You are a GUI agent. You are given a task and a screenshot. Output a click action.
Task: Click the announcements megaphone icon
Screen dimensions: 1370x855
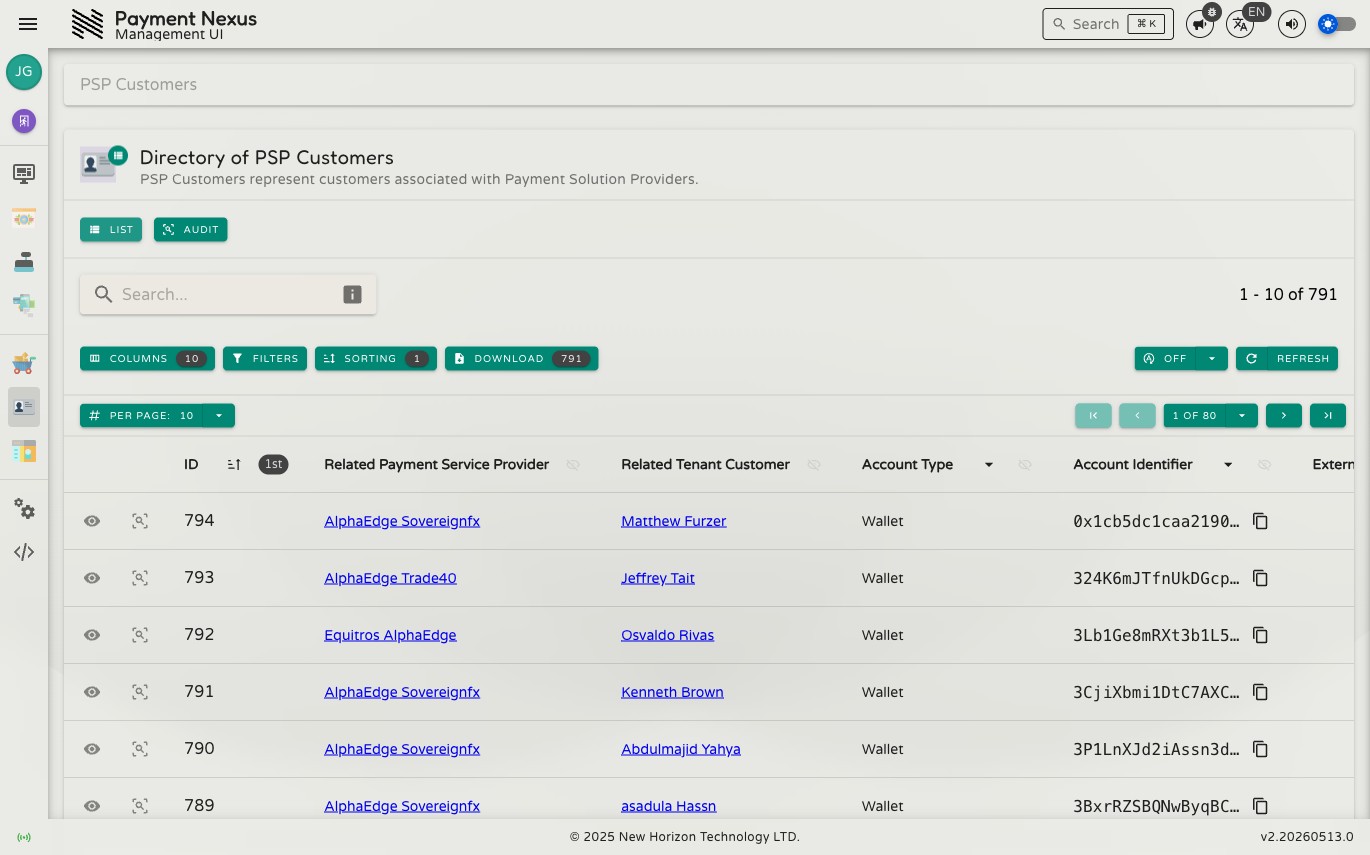(x=1199, y=24)
